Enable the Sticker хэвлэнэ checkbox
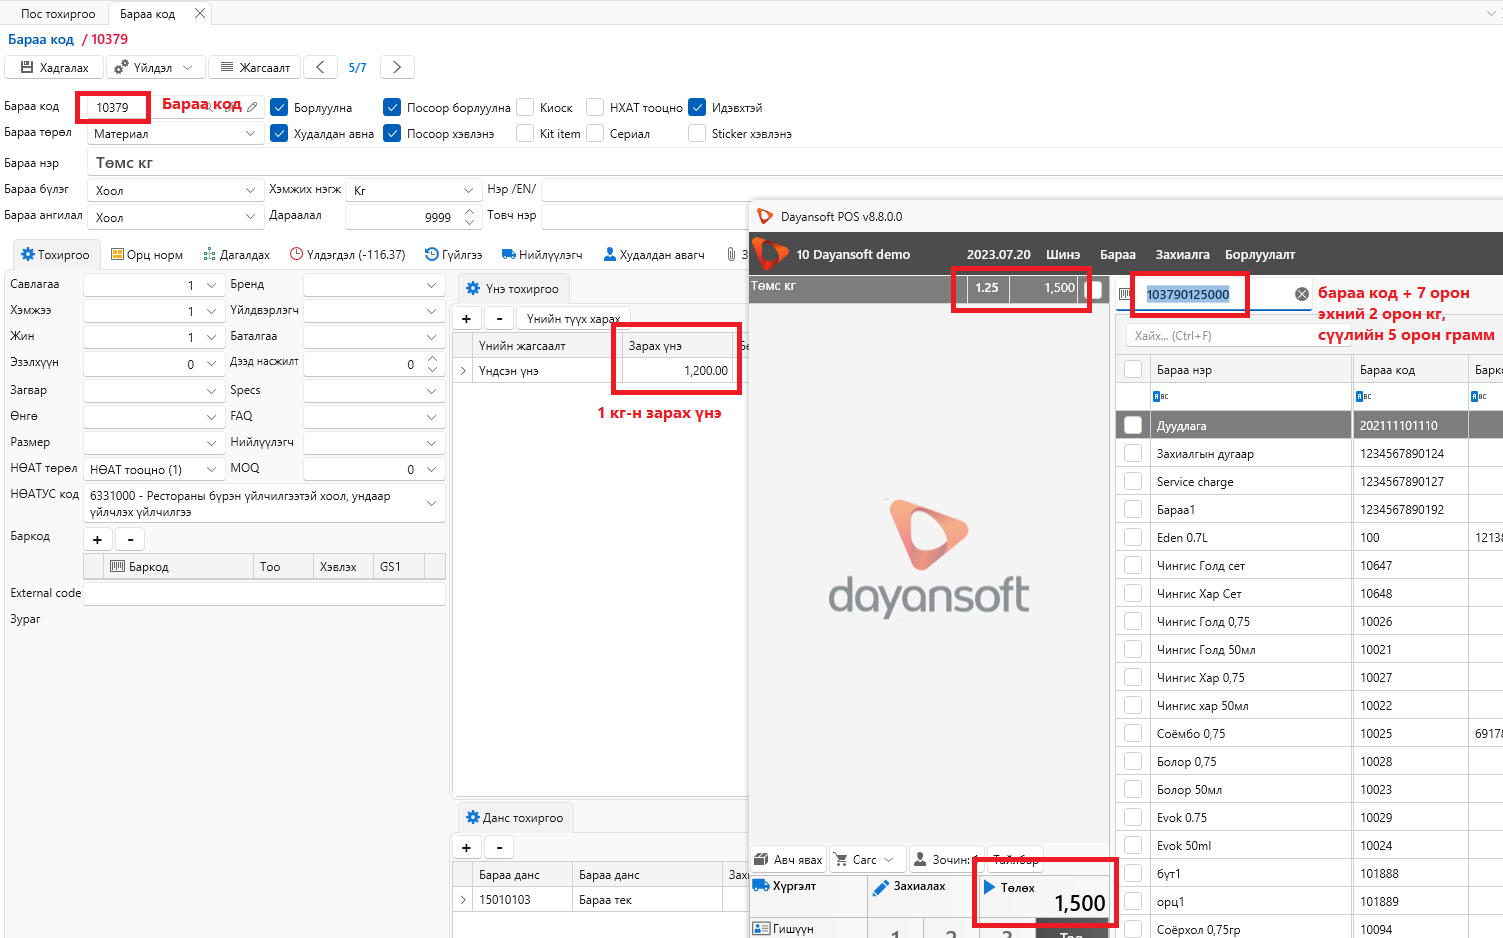 click(697, 133)
